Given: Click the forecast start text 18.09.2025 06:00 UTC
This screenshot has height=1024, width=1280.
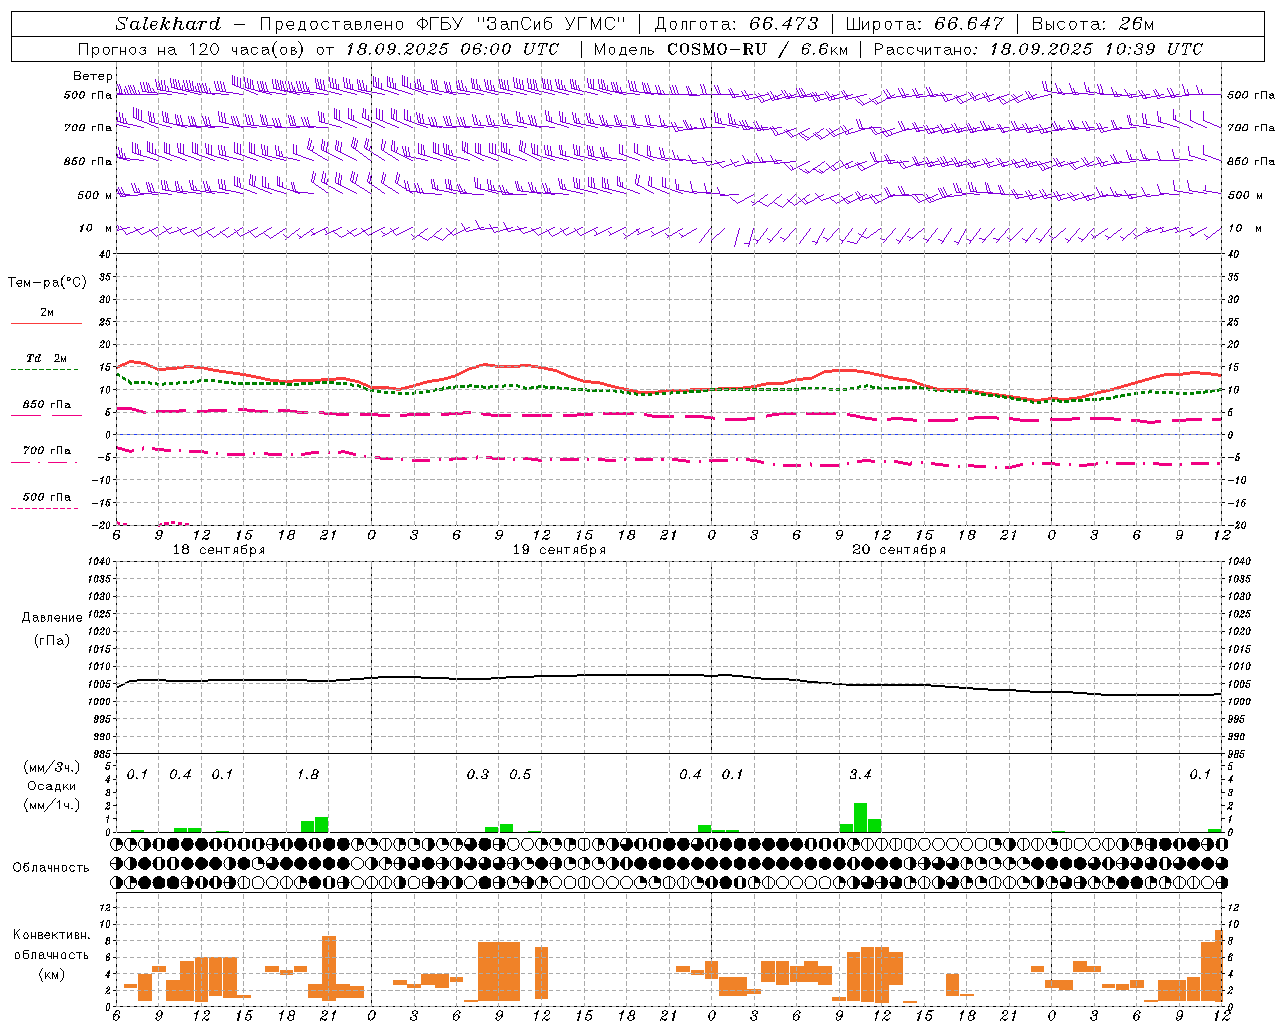Looking at the screenshot, I should pyautogui.click(x=452, y=49).
